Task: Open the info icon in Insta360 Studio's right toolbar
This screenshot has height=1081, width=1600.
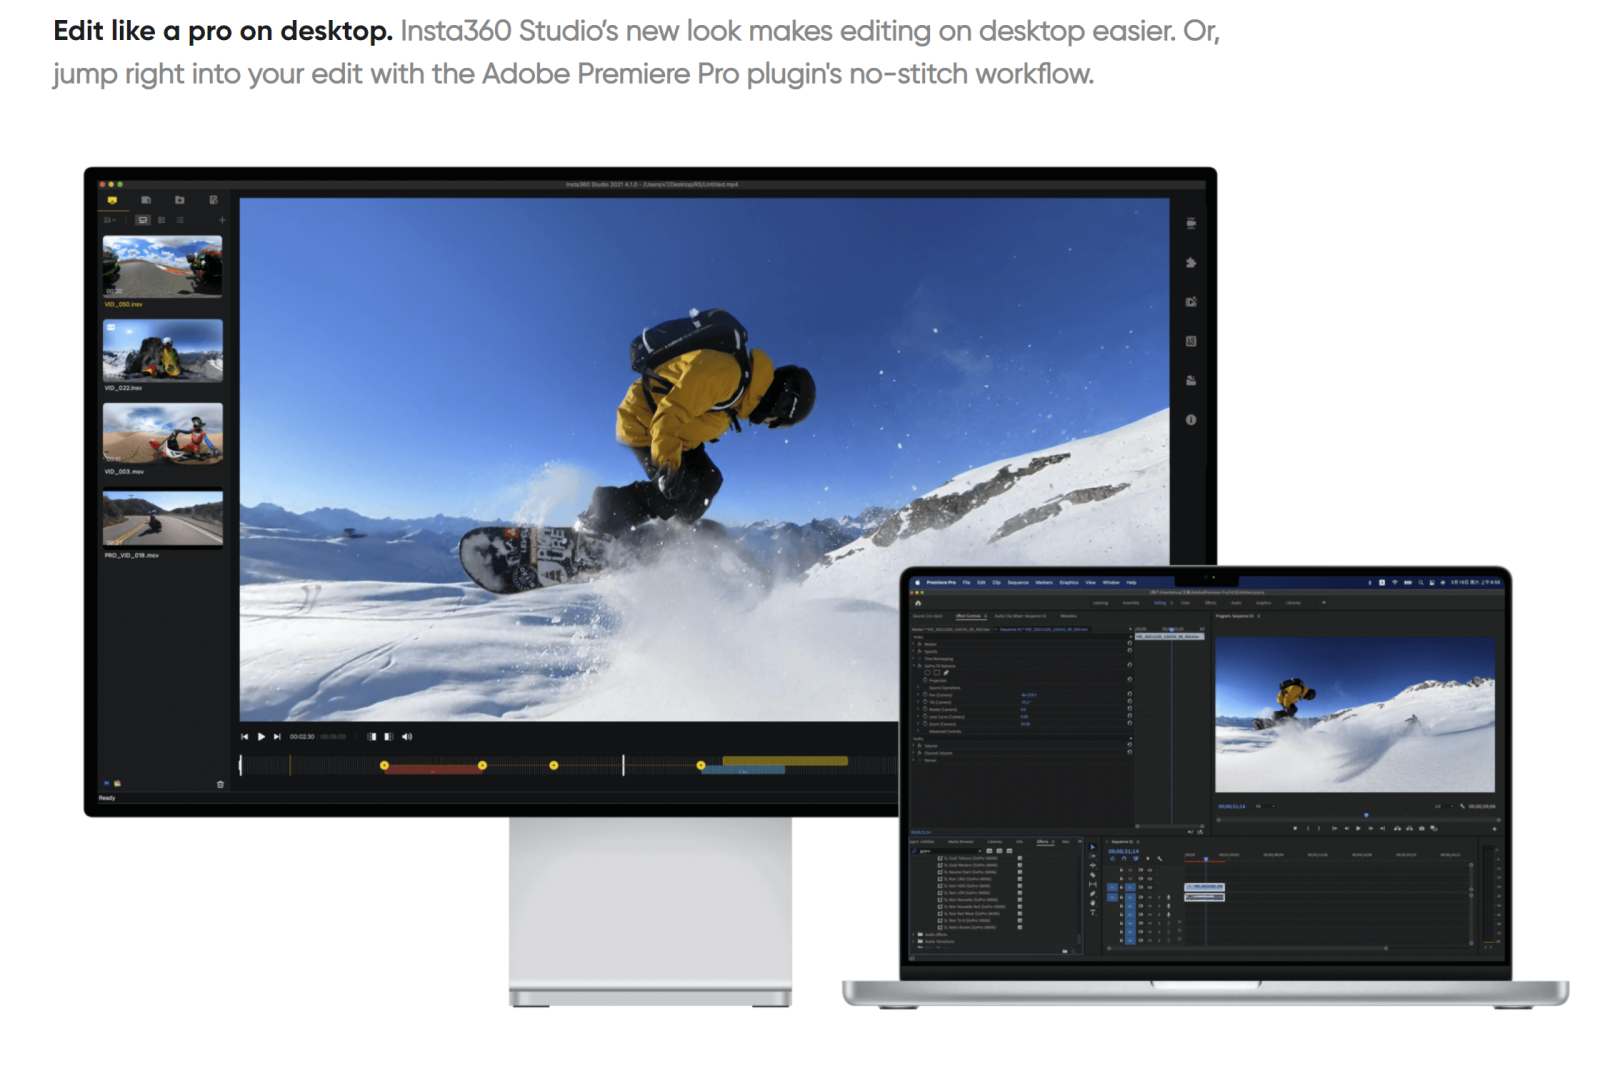Action: (1191, 420)
